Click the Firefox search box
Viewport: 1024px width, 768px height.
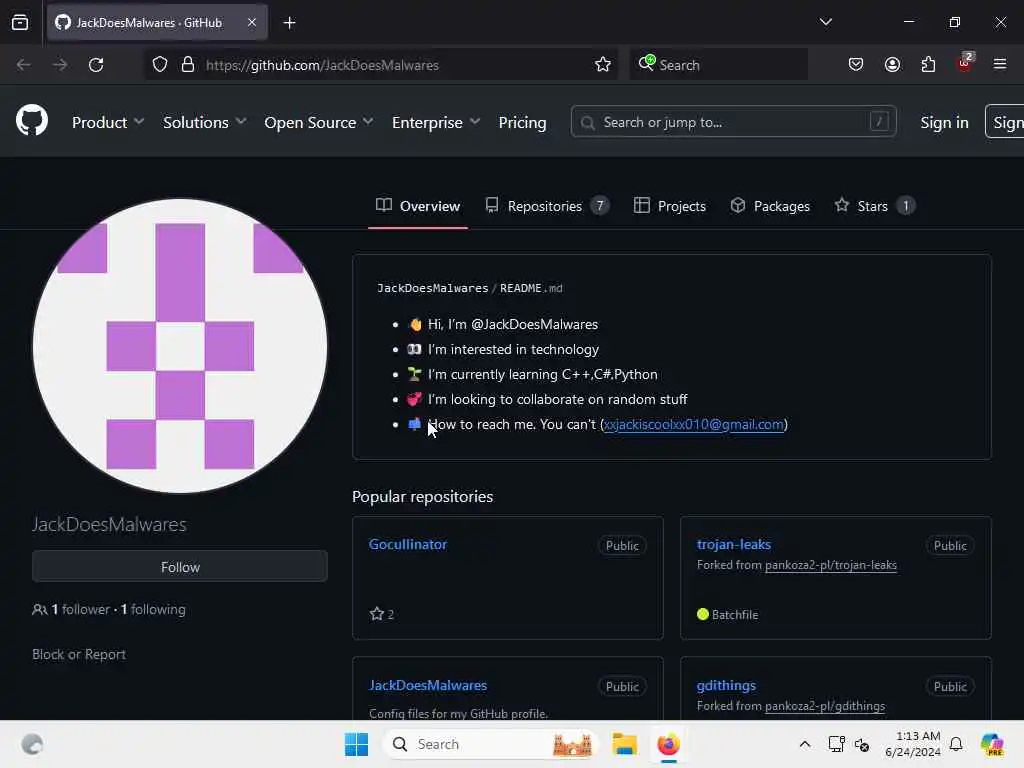718,65
